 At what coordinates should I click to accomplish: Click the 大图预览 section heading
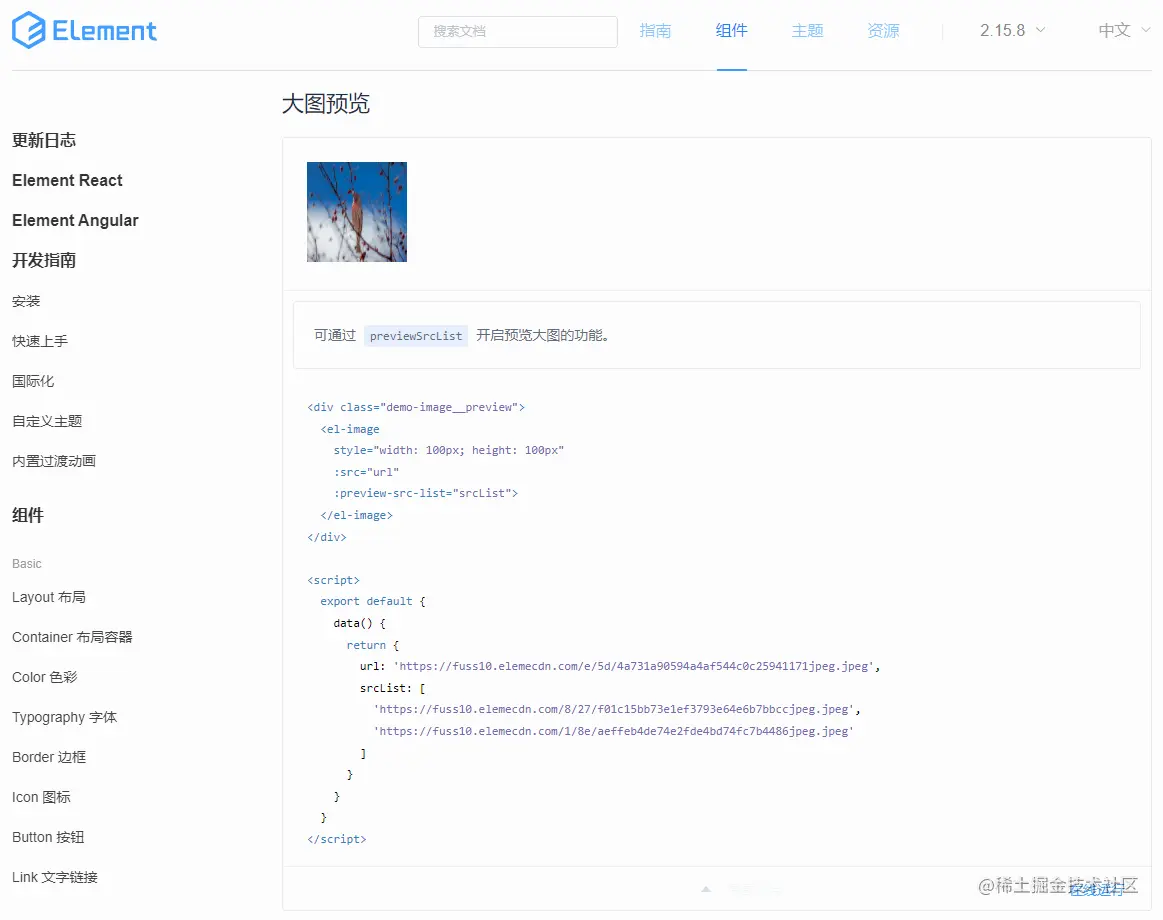(326, 104)
